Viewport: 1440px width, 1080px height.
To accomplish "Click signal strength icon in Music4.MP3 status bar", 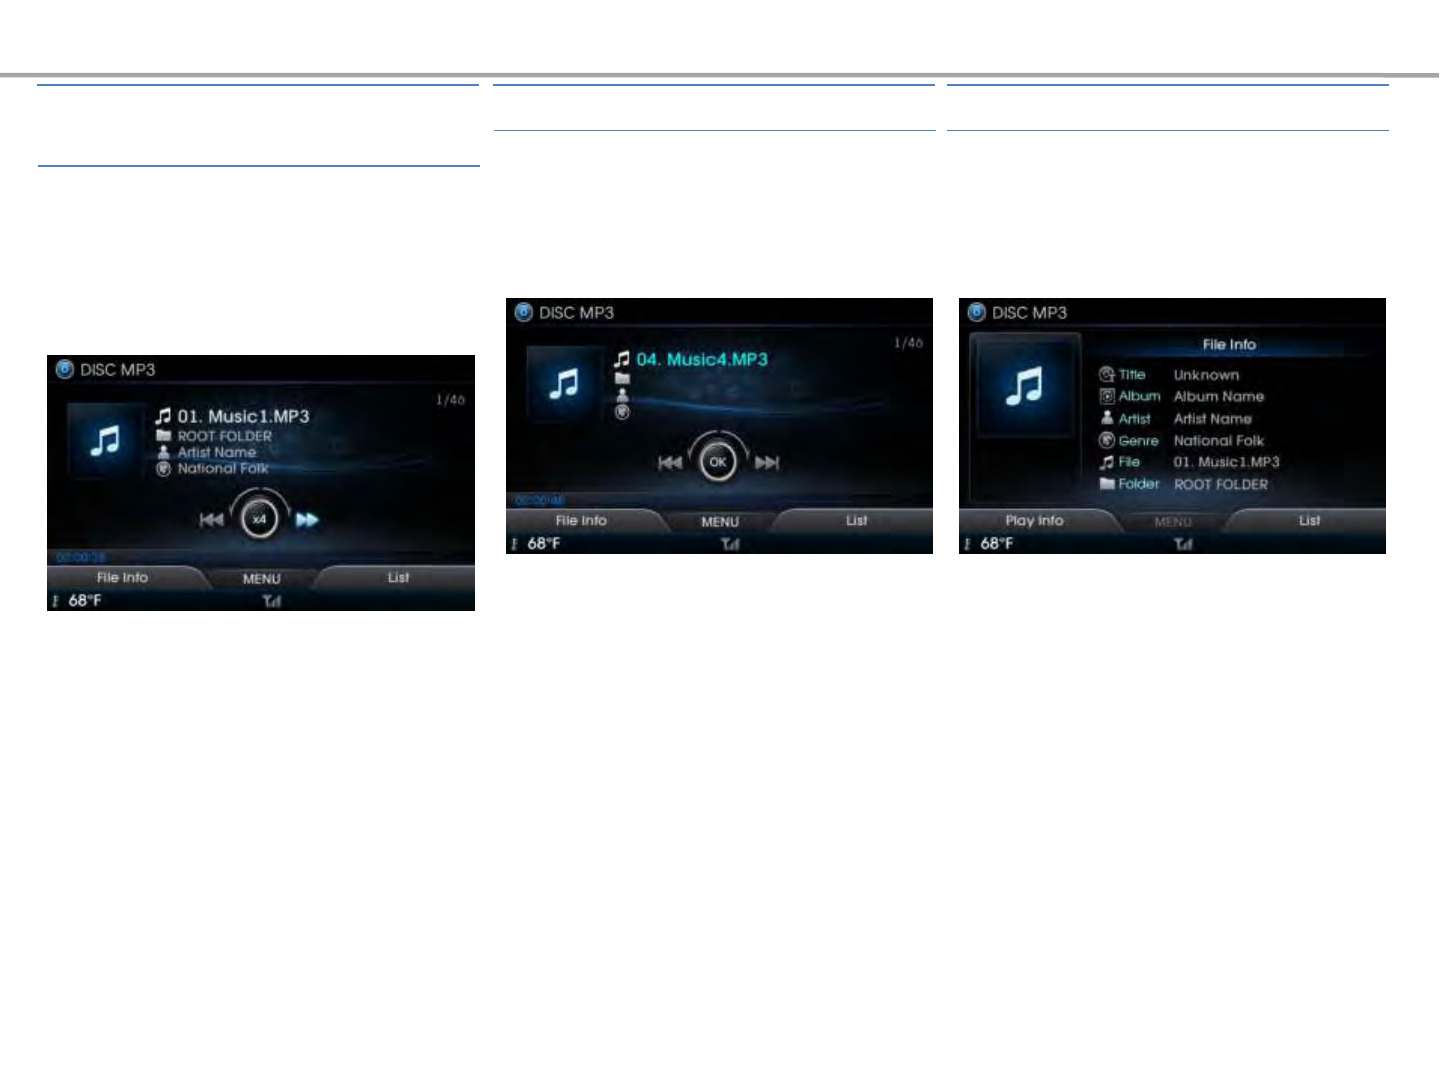I will [731, 544].
